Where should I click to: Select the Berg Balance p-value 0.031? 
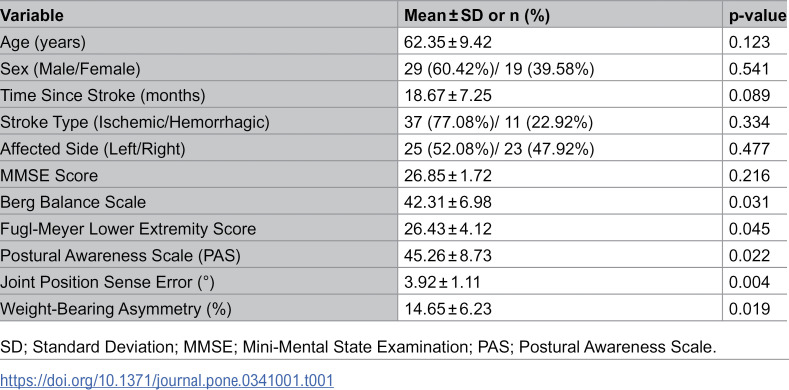[749, 202]
